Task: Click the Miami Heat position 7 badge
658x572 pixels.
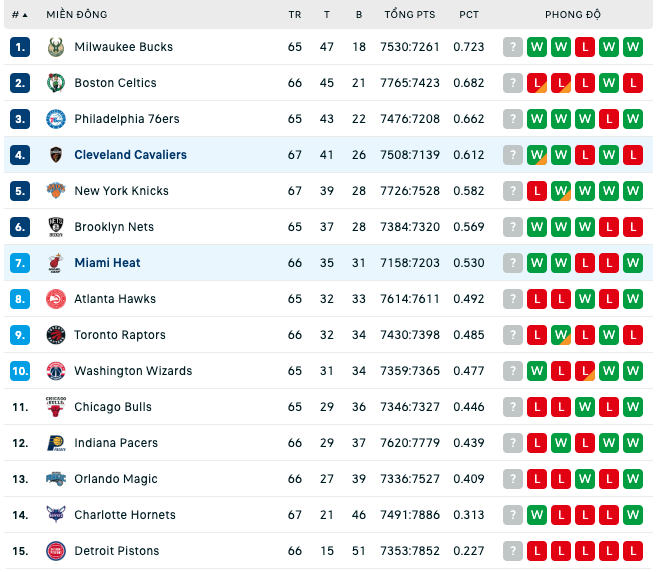Action: [x=20, y=263]
